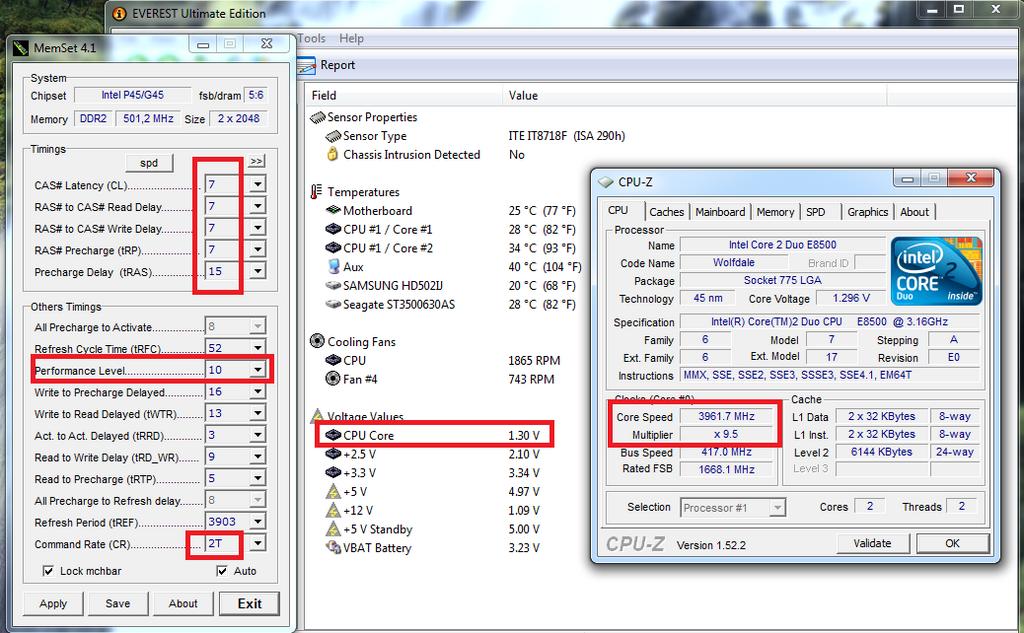The height and width of the screenshot is (633, 1024).
Task: Click the Field column header in EVEREST
Action: (403, 95)
